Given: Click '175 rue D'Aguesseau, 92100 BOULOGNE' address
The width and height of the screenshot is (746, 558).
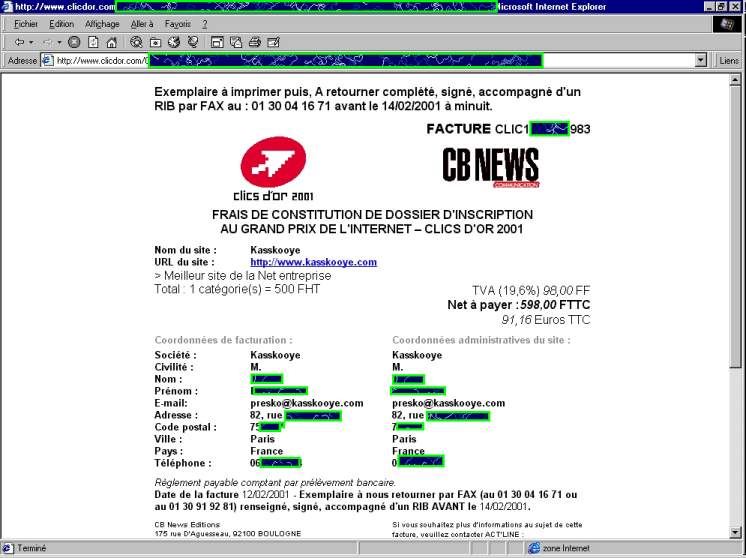Looking at the screenshot, I should coord(228,534).
